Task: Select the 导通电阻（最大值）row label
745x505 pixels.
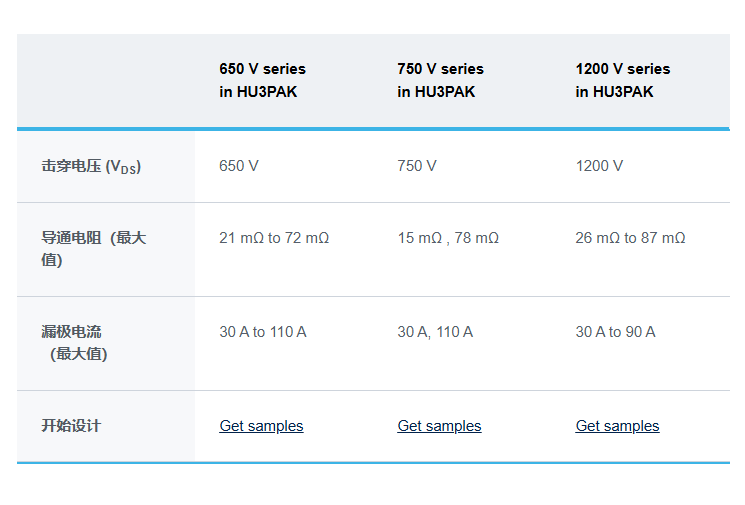Action: point(93,249)
